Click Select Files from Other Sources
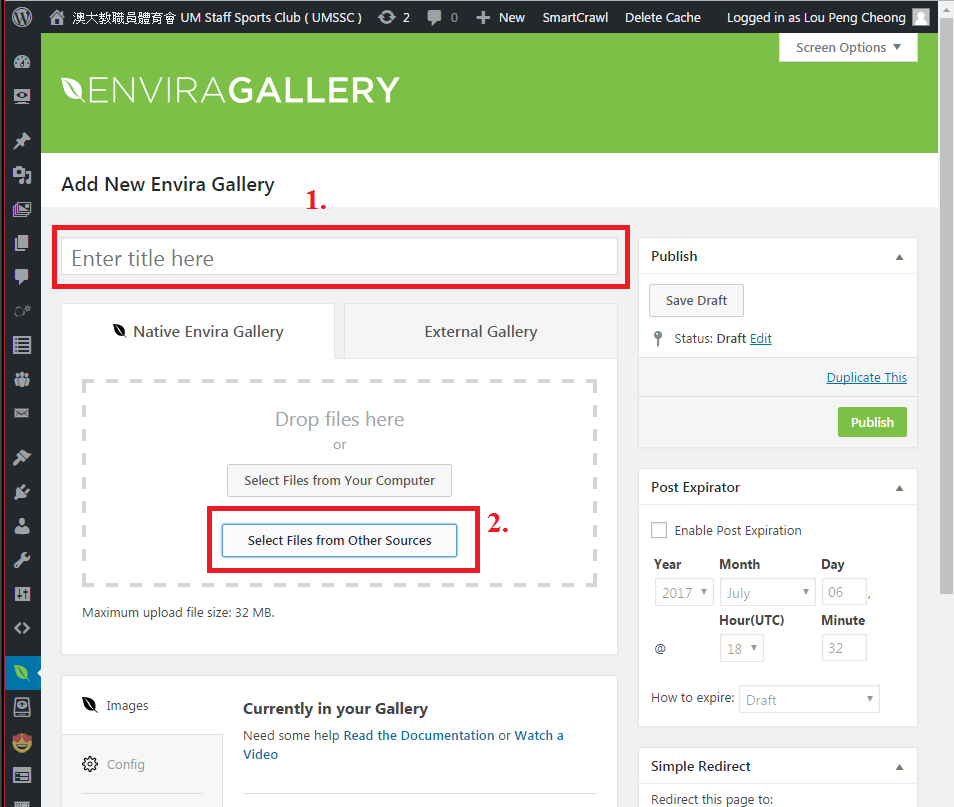The width and height of the screenshot is (954, 807). (339, 540)
